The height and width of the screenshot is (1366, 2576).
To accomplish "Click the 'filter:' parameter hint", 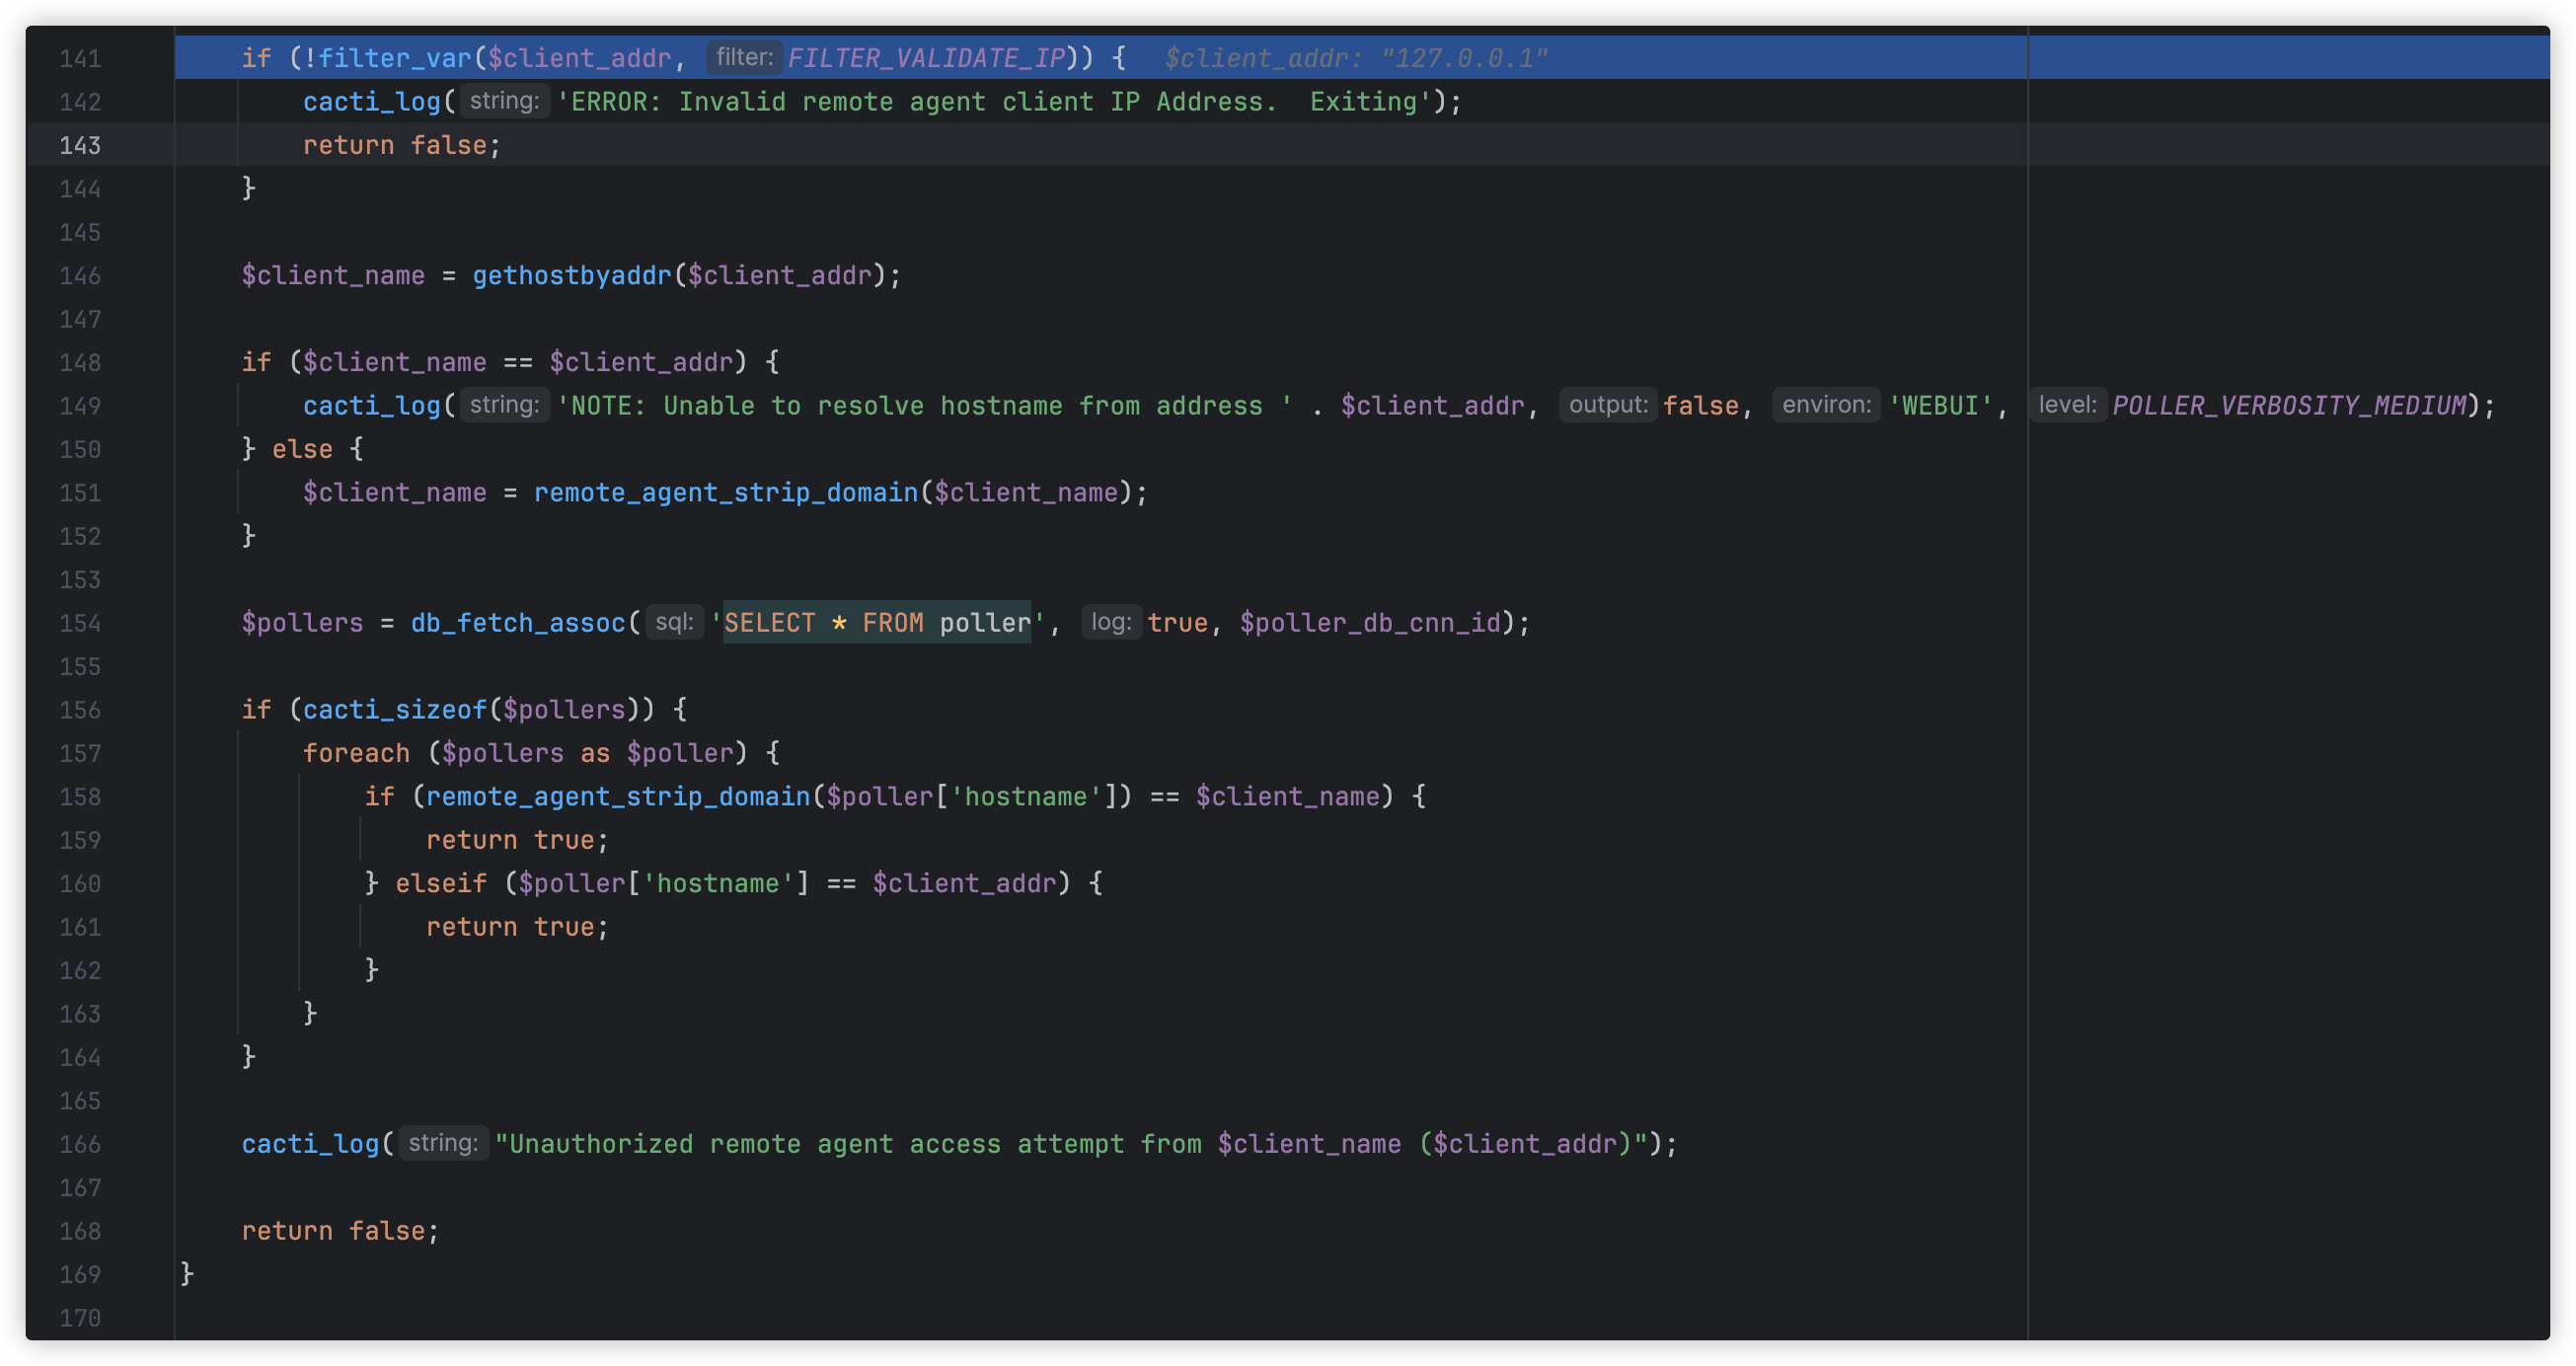I will tap(745, 57).
